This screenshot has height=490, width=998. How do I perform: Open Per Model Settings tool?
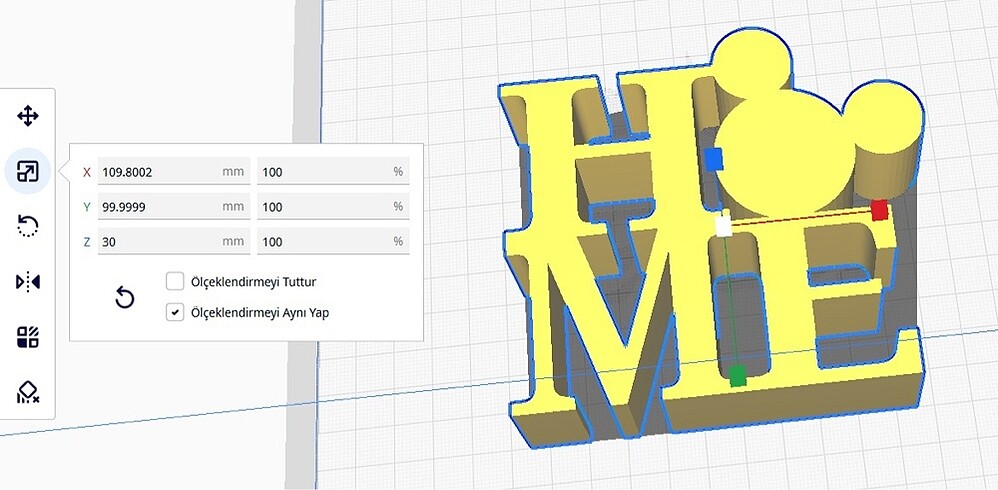27,337
